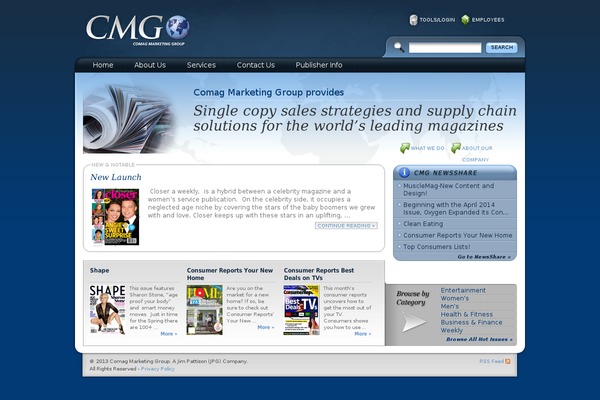Open the Publisher Info menu item
600x400 pixels.
click(x=319, y=65)
